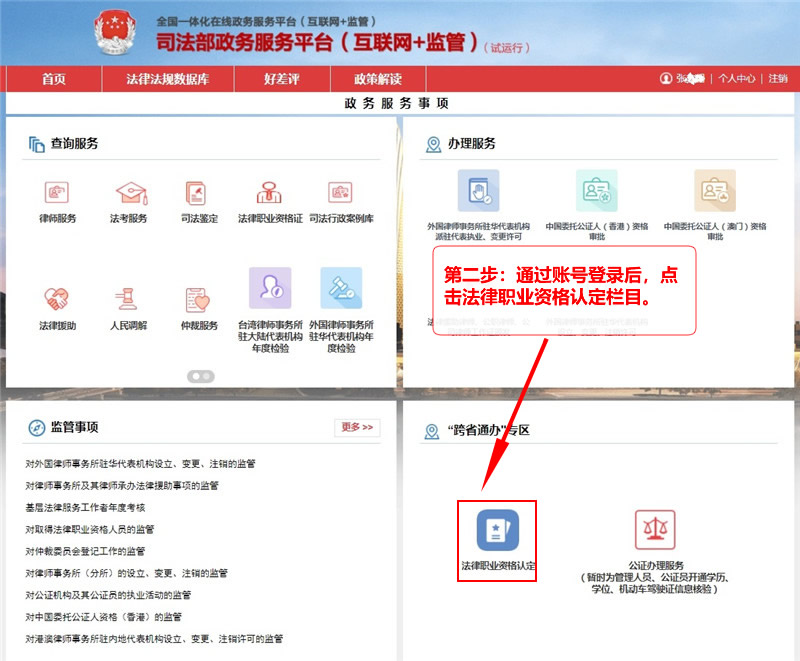Open the 司法鉴定 service icon
The width and height of the screenshot is (800, 661).
(199, 194)
